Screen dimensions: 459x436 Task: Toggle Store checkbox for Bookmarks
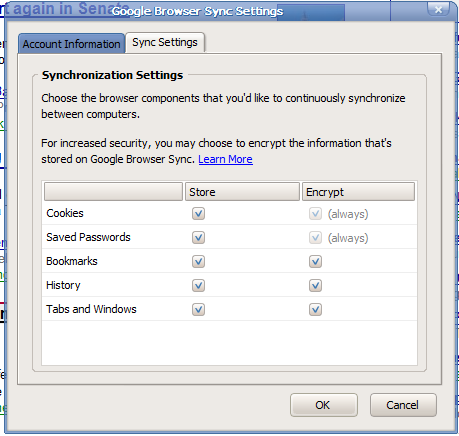(198, 262)
